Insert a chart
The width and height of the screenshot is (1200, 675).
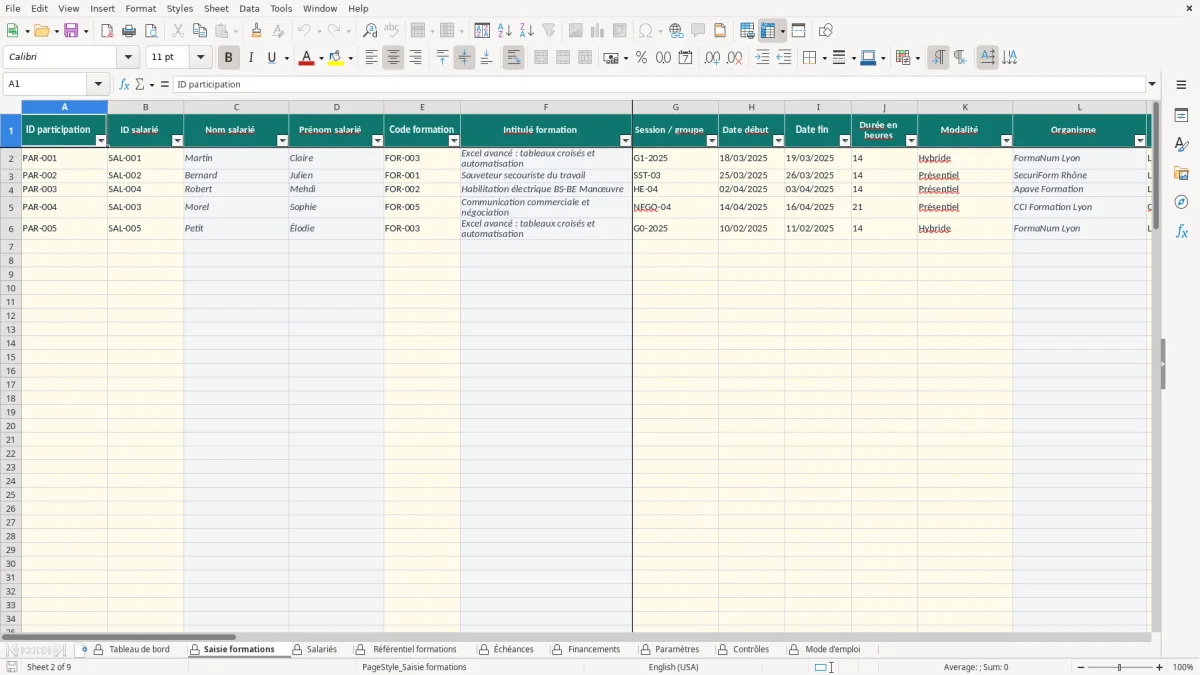[598, 31]
